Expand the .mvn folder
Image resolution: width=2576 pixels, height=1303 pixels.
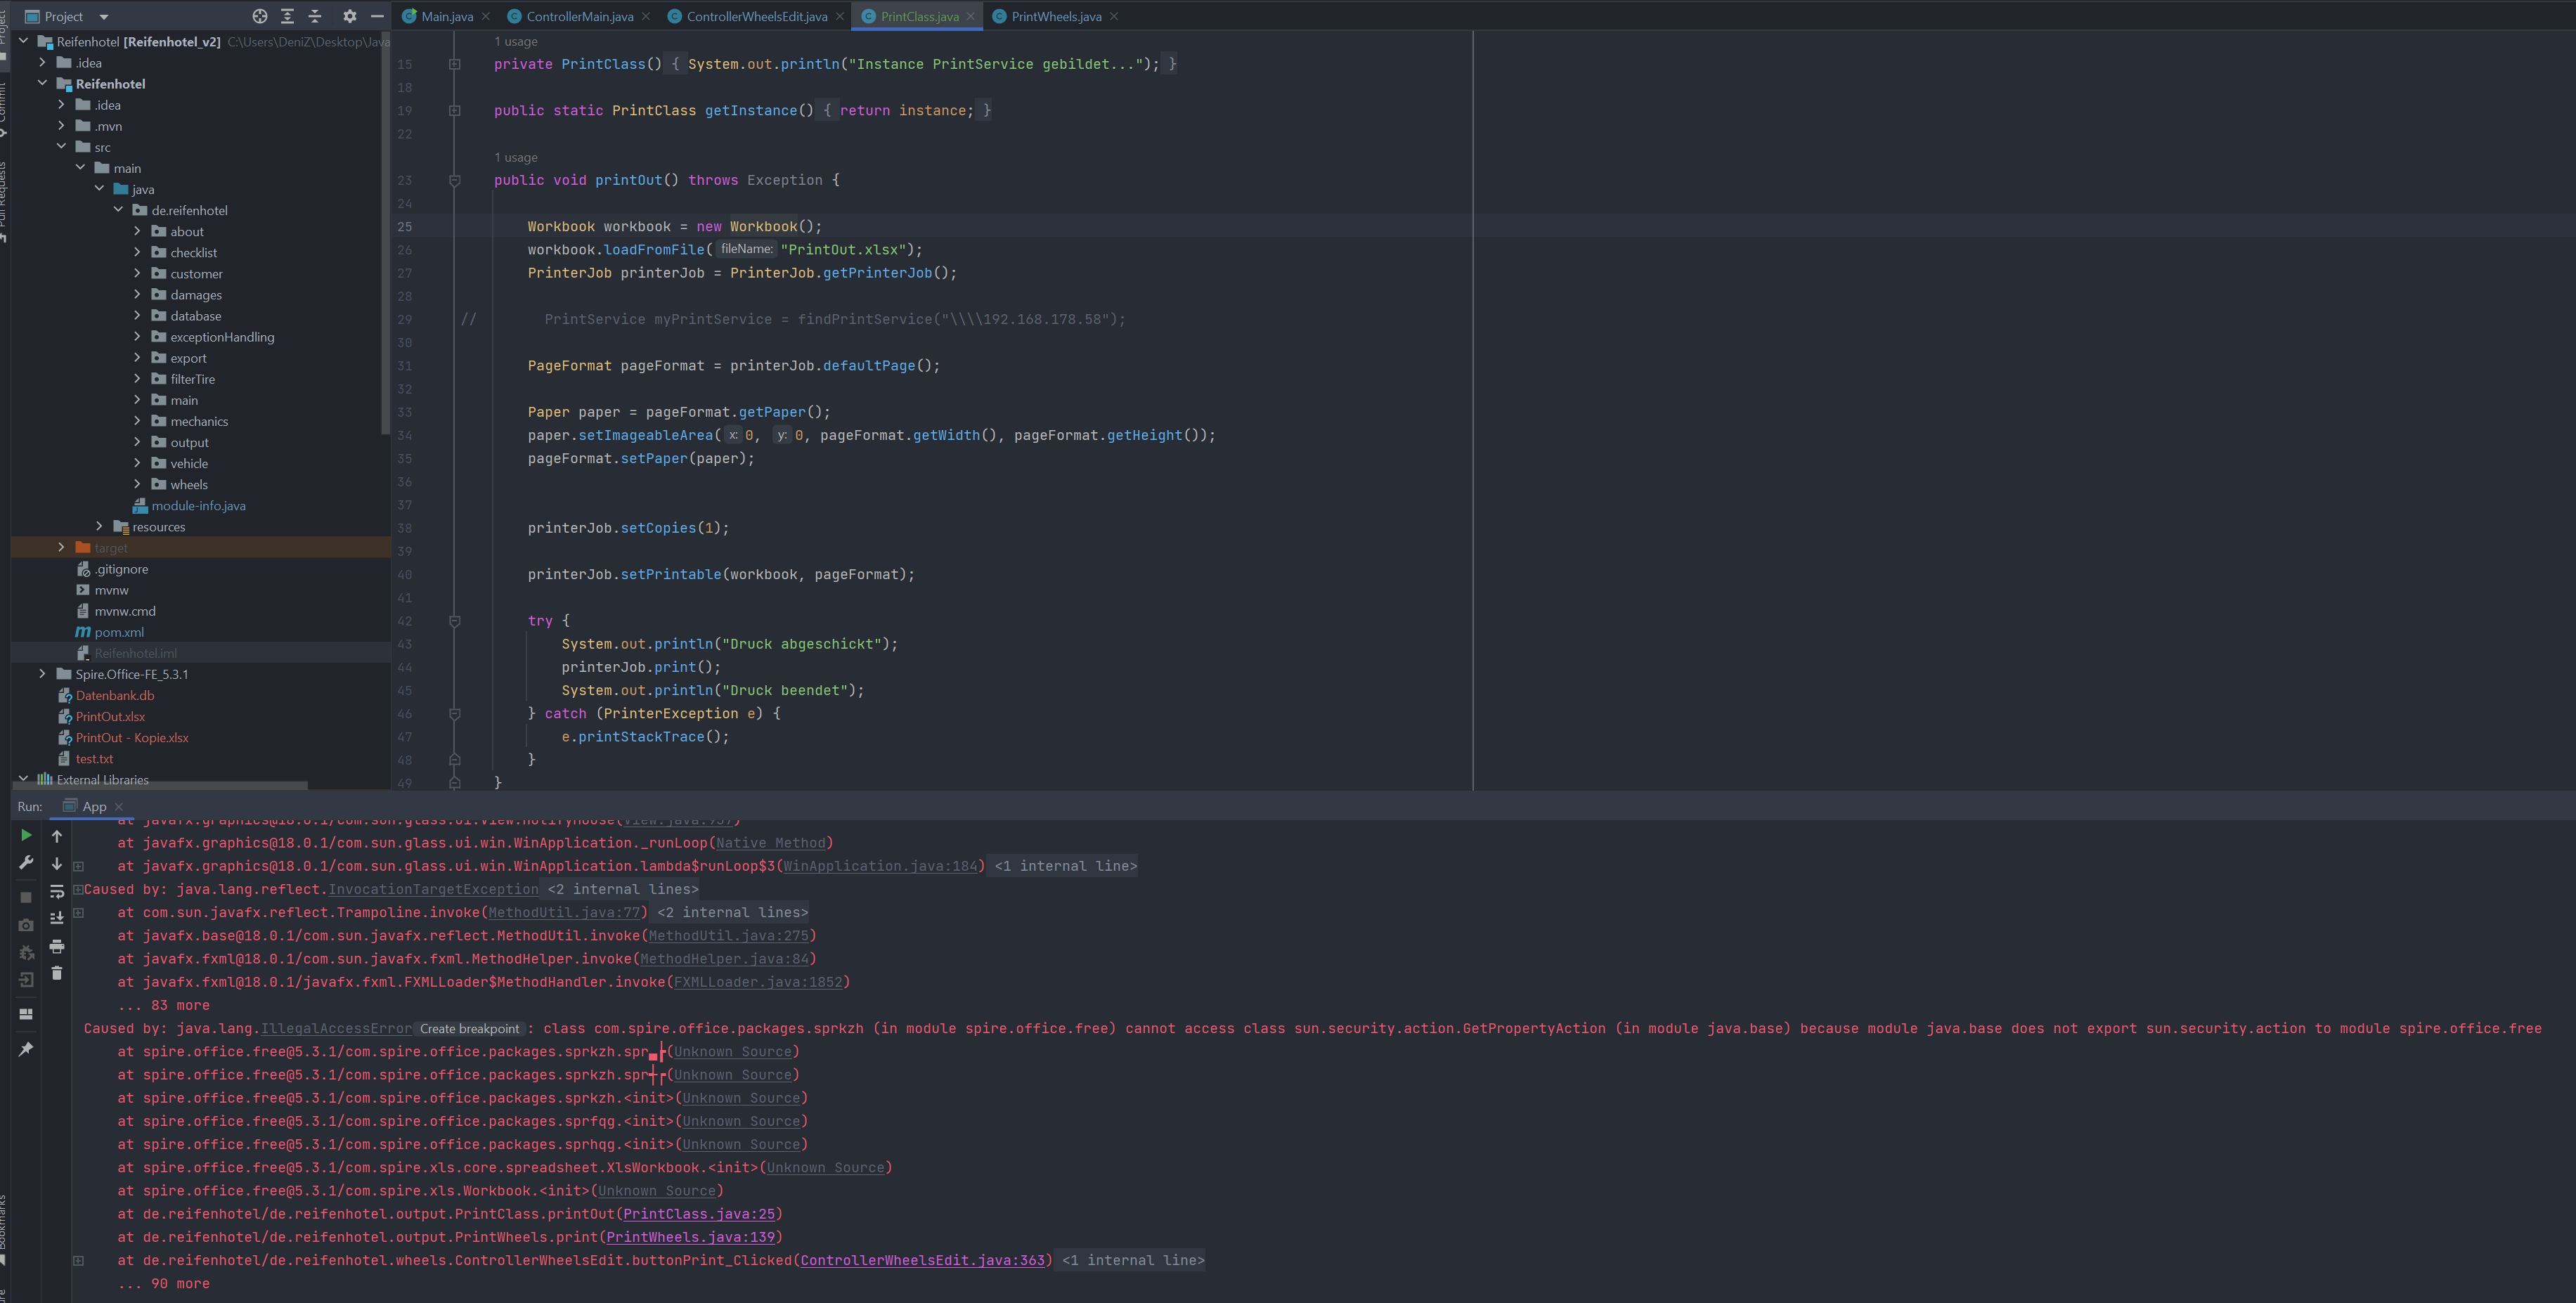pos(61,126)
